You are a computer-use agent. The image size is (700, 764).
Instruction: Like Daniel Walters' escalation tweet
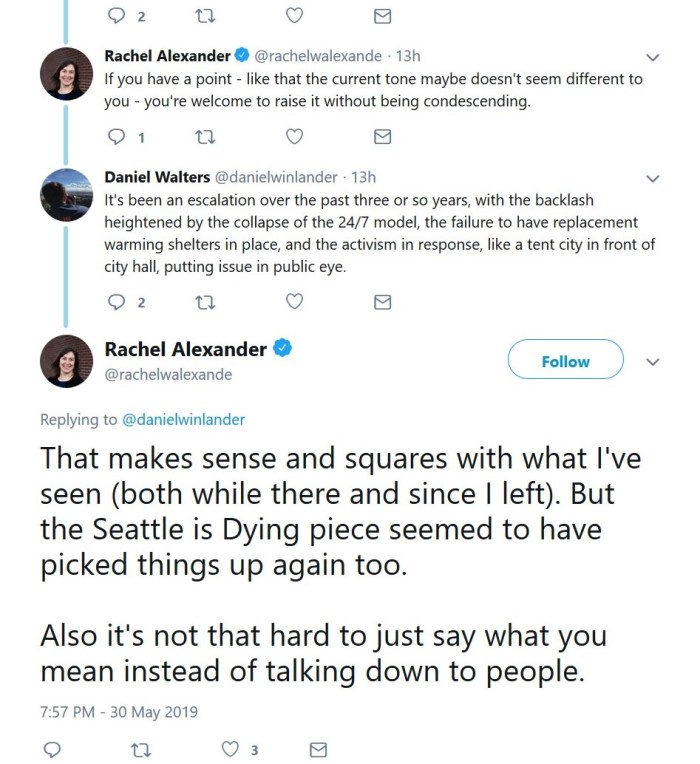click(x=294, y=302)
